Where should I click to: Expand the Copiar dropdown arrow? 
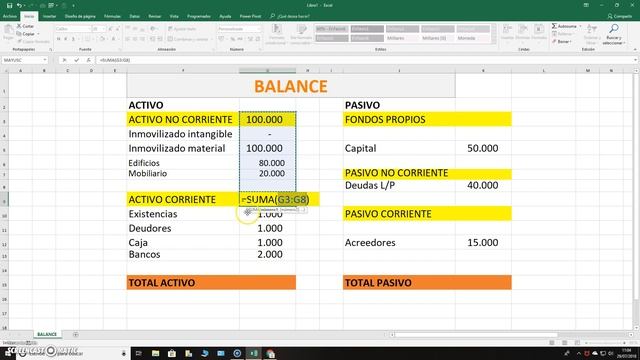(x=38, y=34)
